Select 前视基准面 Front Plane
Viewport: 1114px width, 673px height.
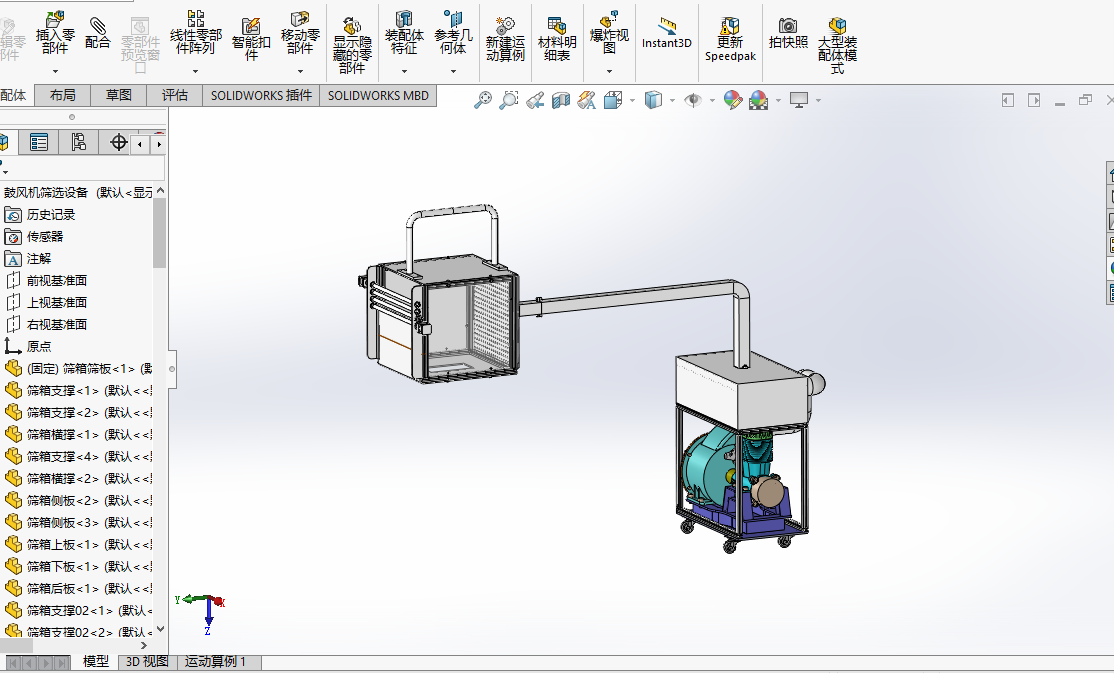point(57,281)
